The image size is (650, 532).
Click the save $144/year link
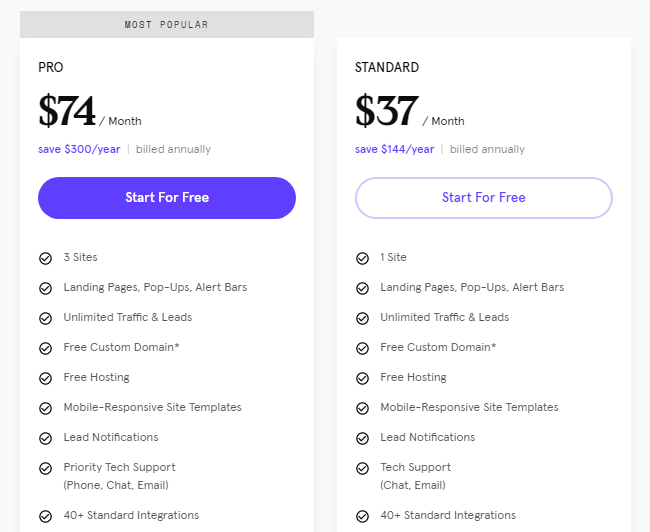pos(395,149)
